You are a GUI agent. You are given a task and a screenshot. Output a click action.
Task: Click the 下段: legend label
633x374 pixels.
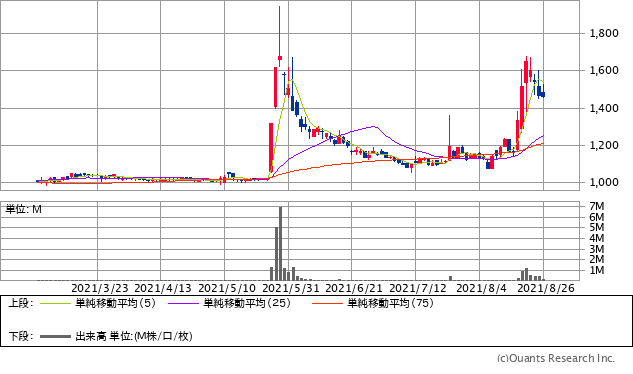tap(21, 336)
